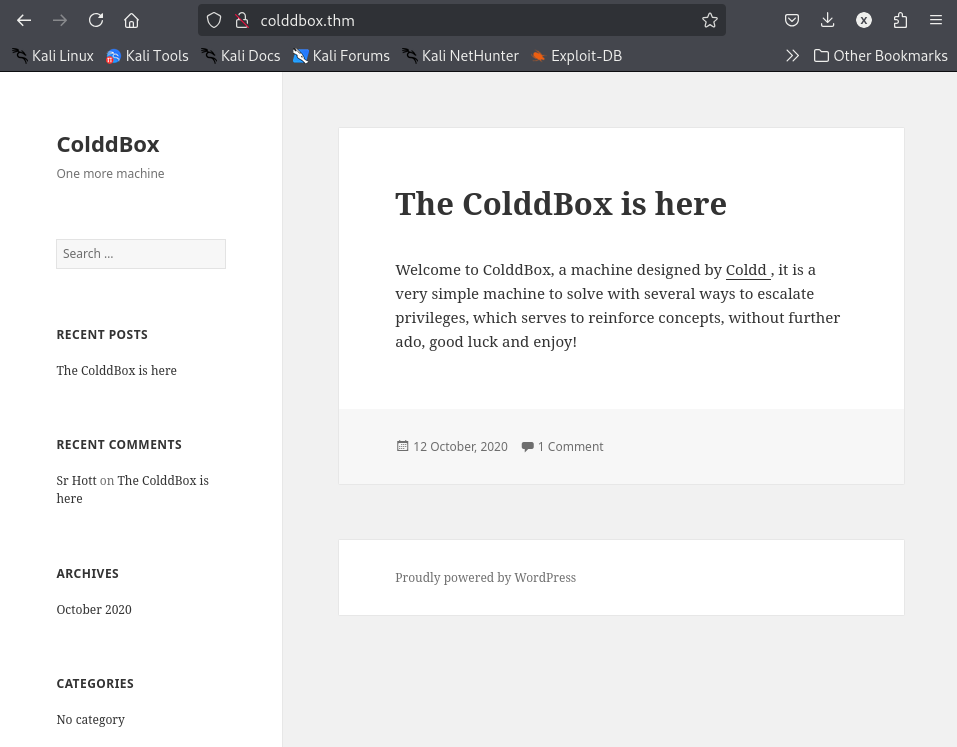Open Other Bookmarks folder
The image size is (957, 747).
pyautogui.click(x=881, y=56)
